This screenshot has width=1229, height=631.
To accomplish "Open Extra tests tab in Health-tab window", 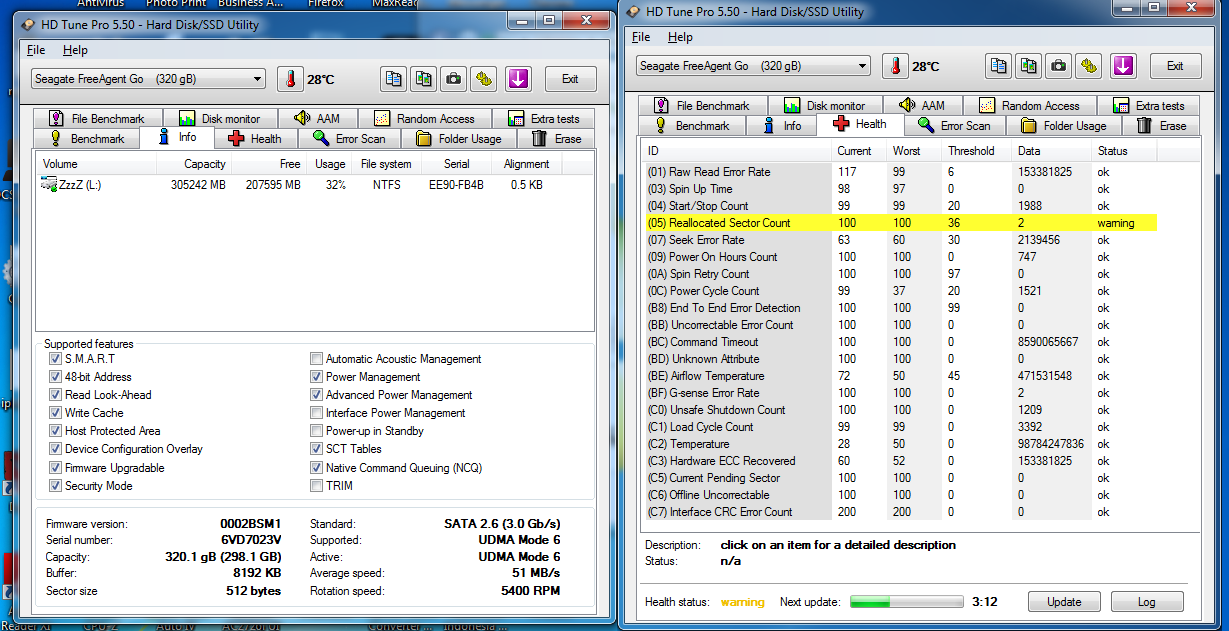I will pos(1148,105).
